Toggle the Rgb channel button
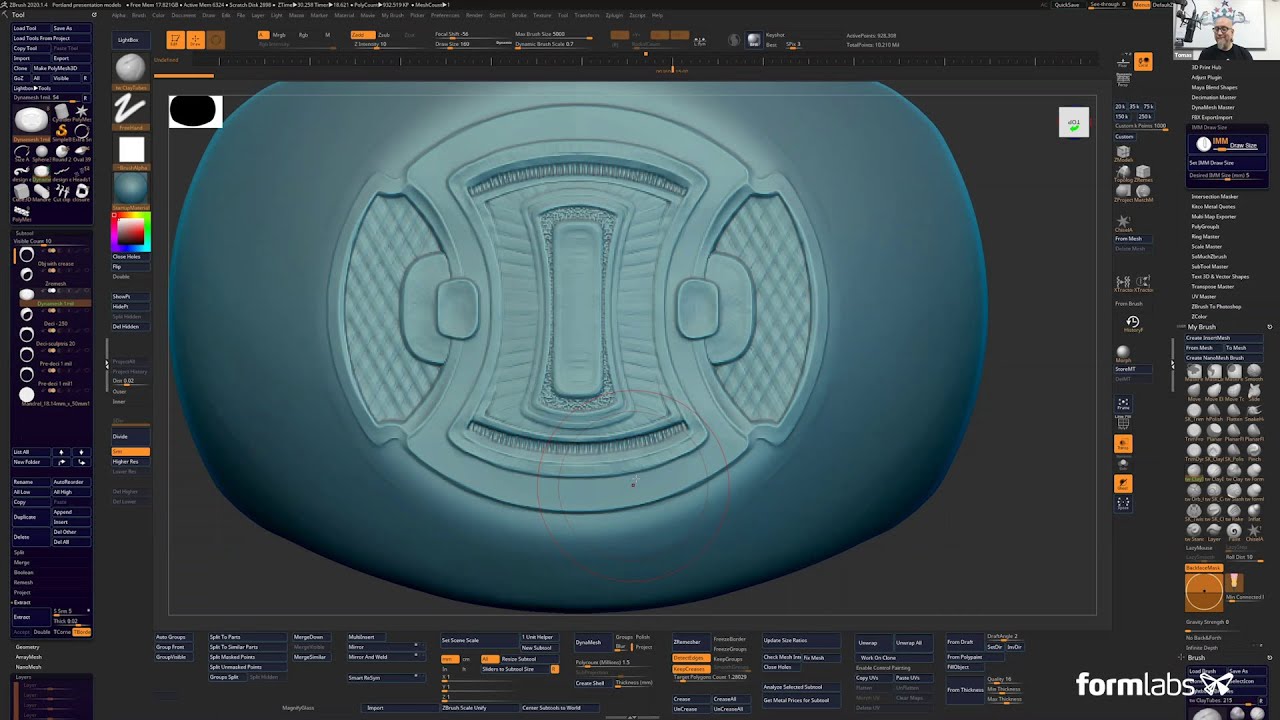The image size is (1280, 720). (303, 35)
